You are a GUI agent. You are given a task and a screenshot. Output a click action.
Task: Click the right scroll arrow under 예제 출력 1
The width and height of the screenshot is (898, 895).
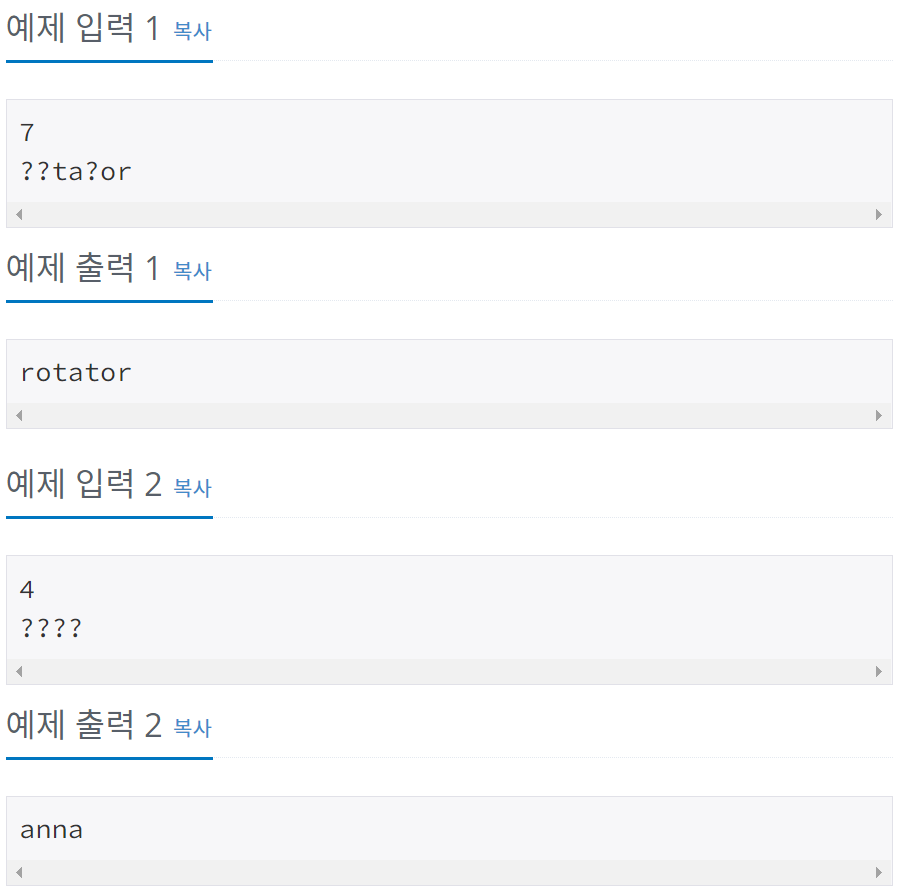point(879,414)
